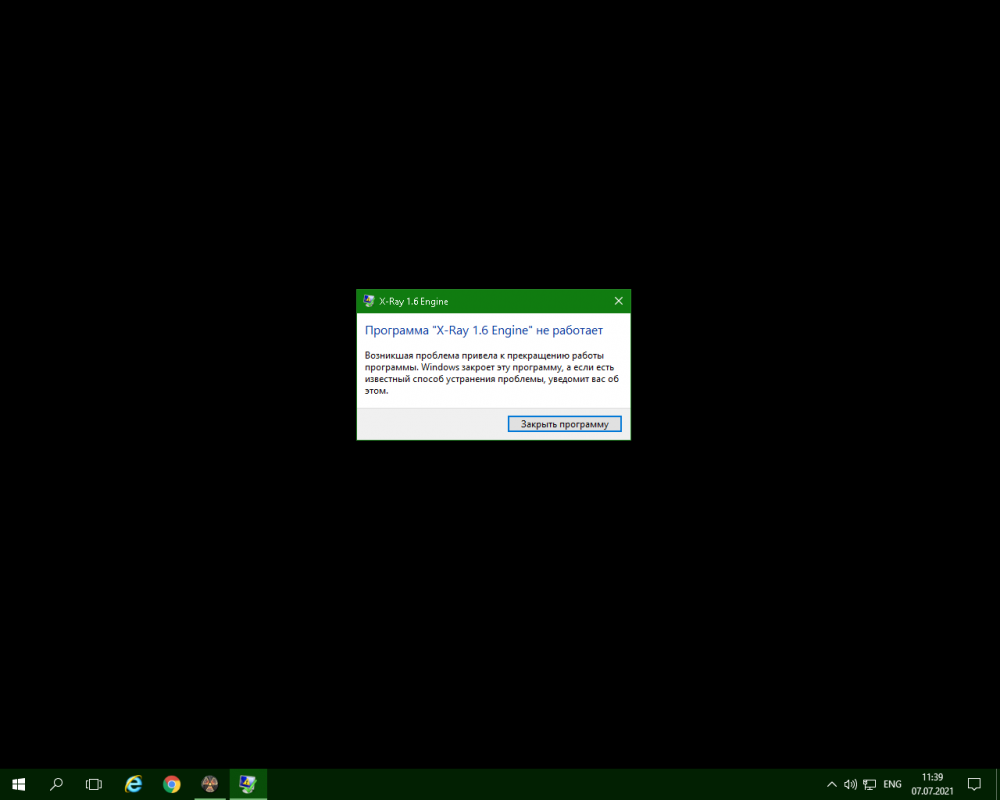Open Windows Search from the taskbar
The height and width of the screenshot is (800, 1000).
coord(55,784)
